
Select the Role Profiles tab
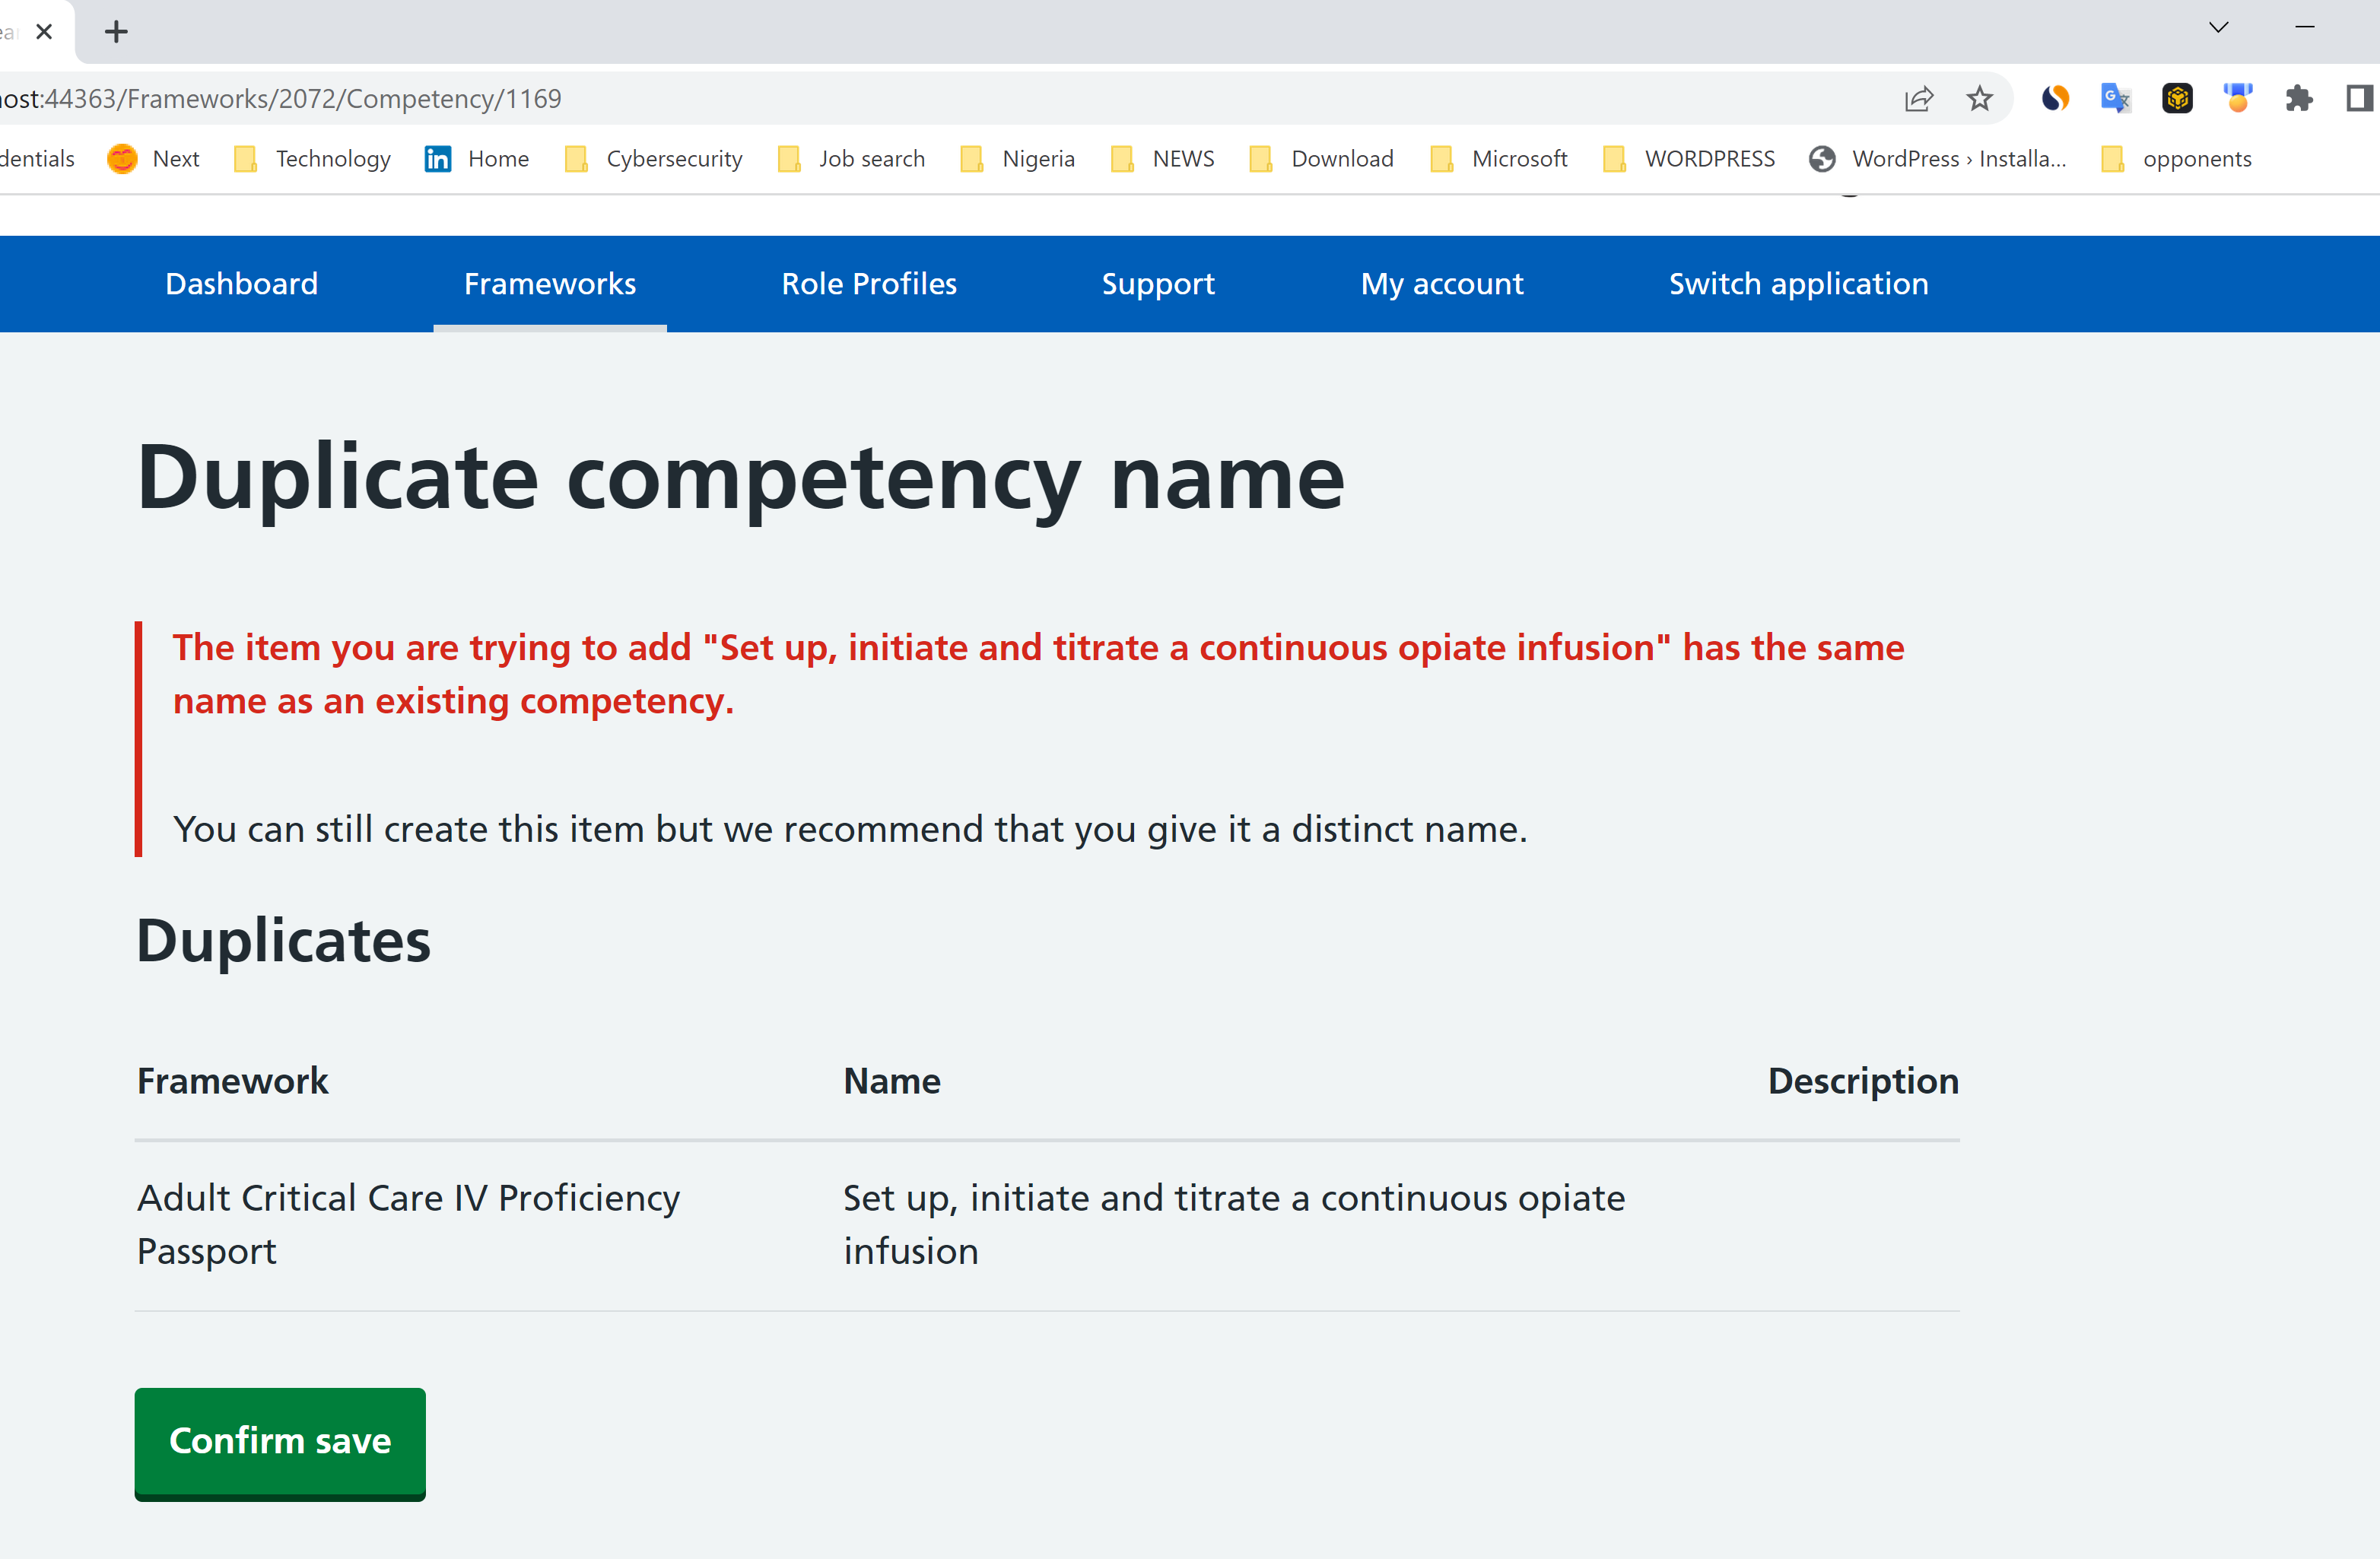(x=868, y=284)
